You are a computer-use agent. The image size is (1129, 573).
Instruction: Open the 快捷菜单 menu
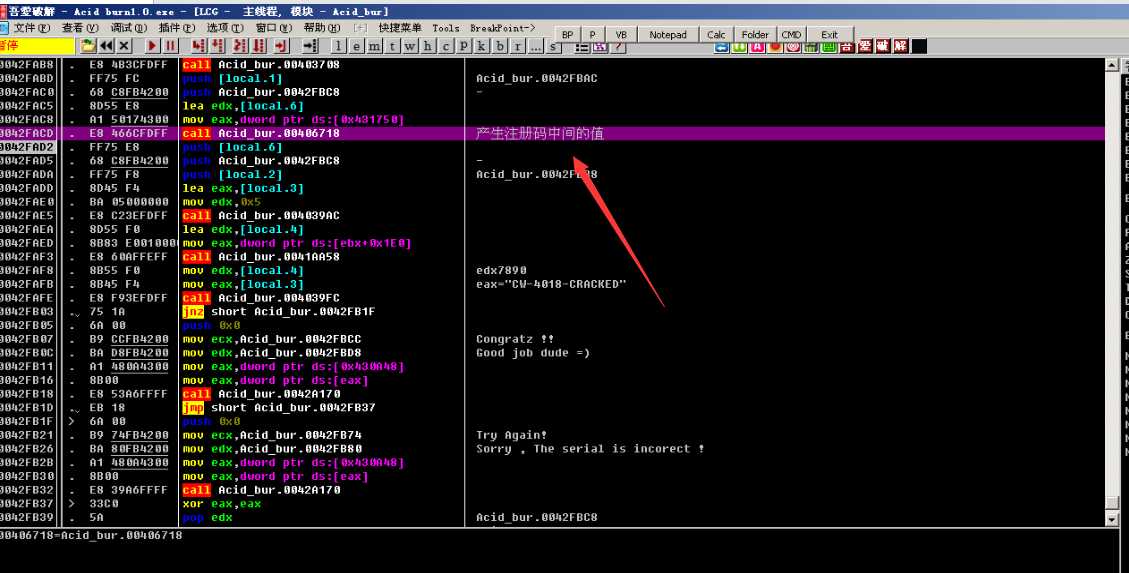coord(400,27)
